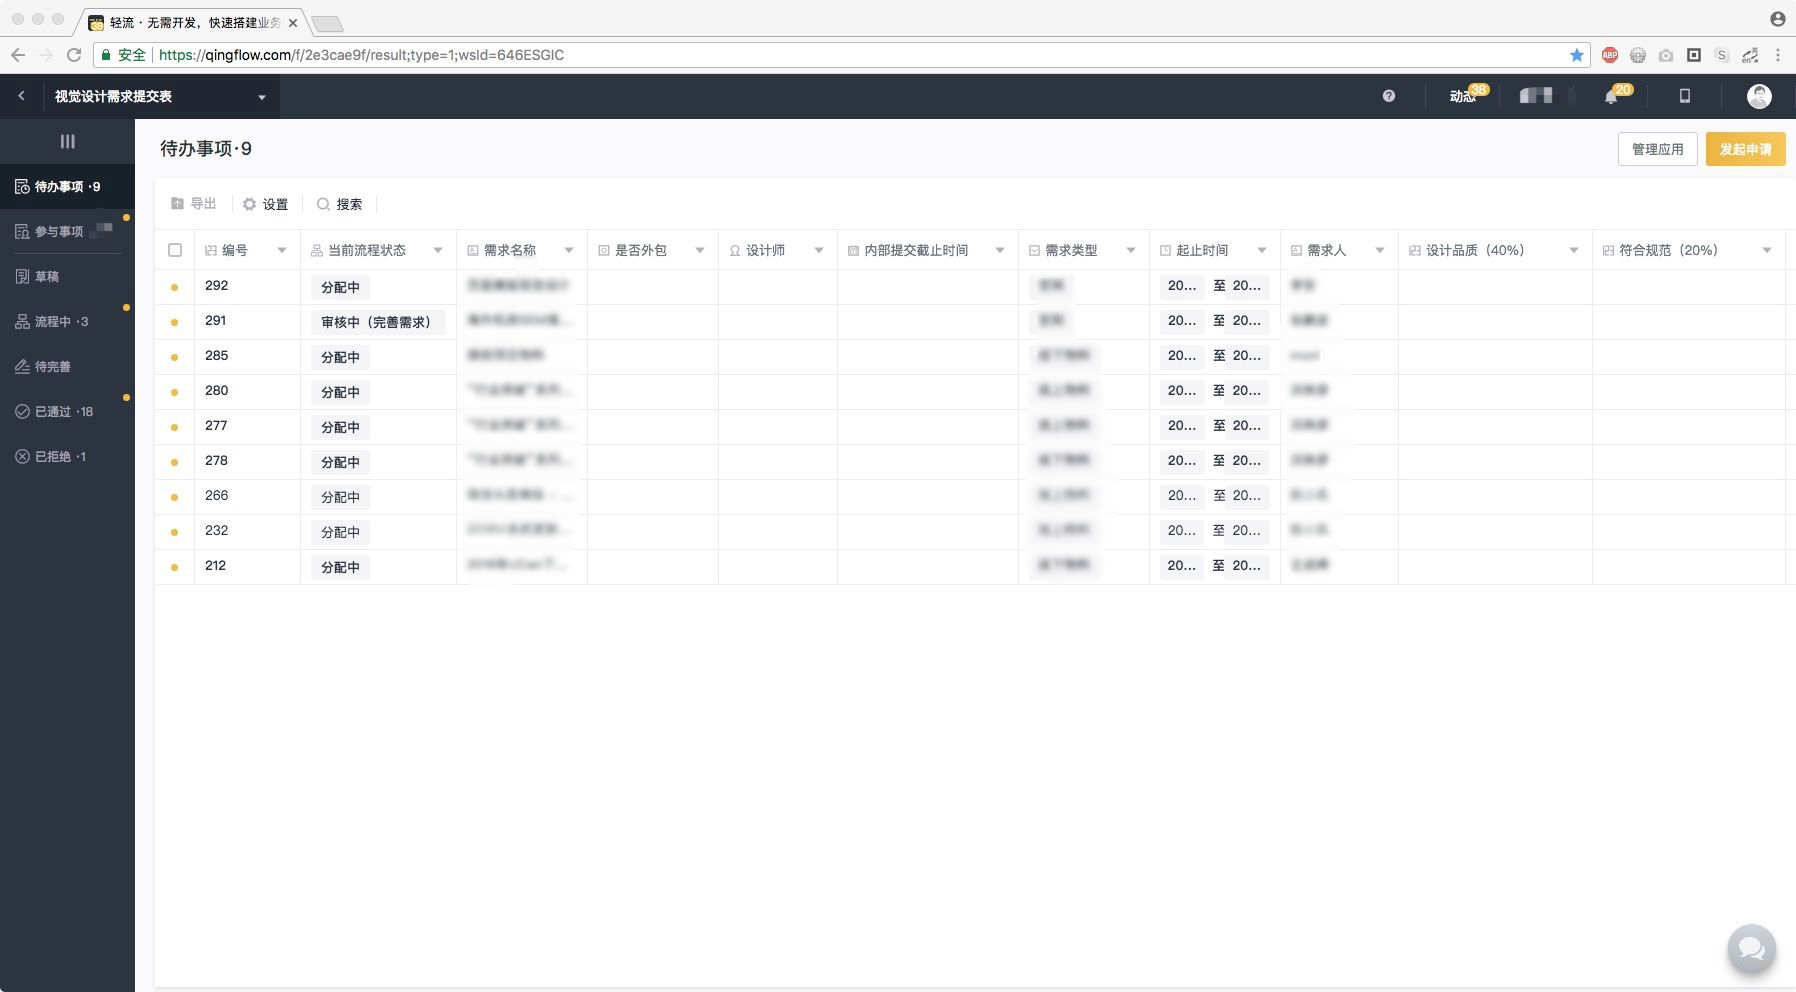Select 待办事项 ·9 sidebar item
This screenshot has width=1796, height=992.
(67, 186)
